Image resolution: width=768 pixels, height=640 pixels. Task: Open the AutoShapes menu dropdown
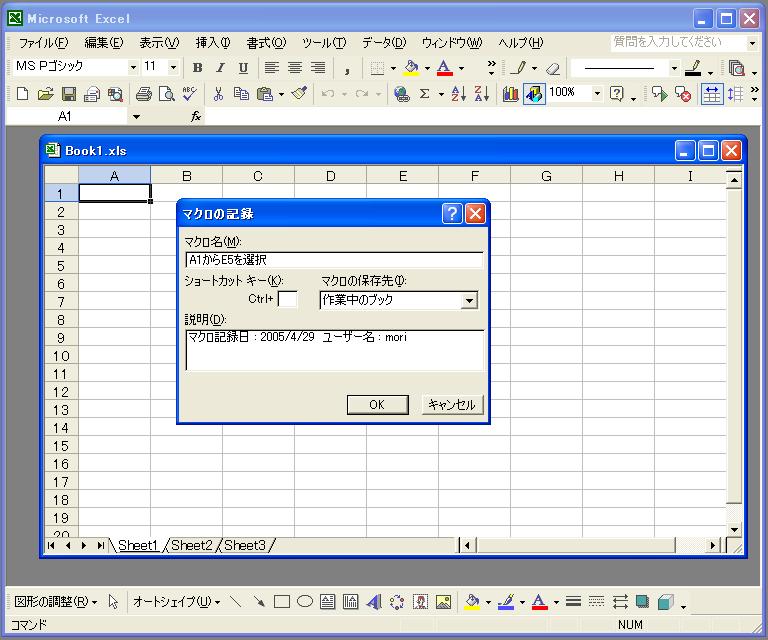(176, 601)
